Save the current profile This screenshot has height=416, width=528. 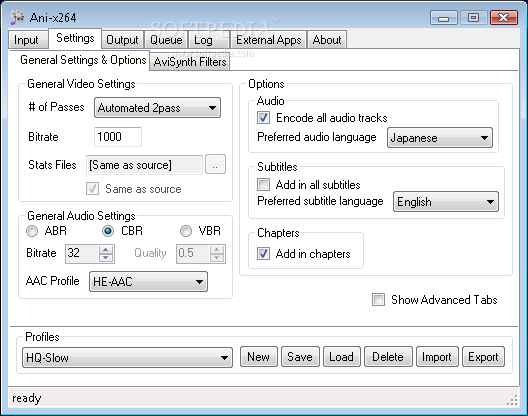click(x=300, y=357)
